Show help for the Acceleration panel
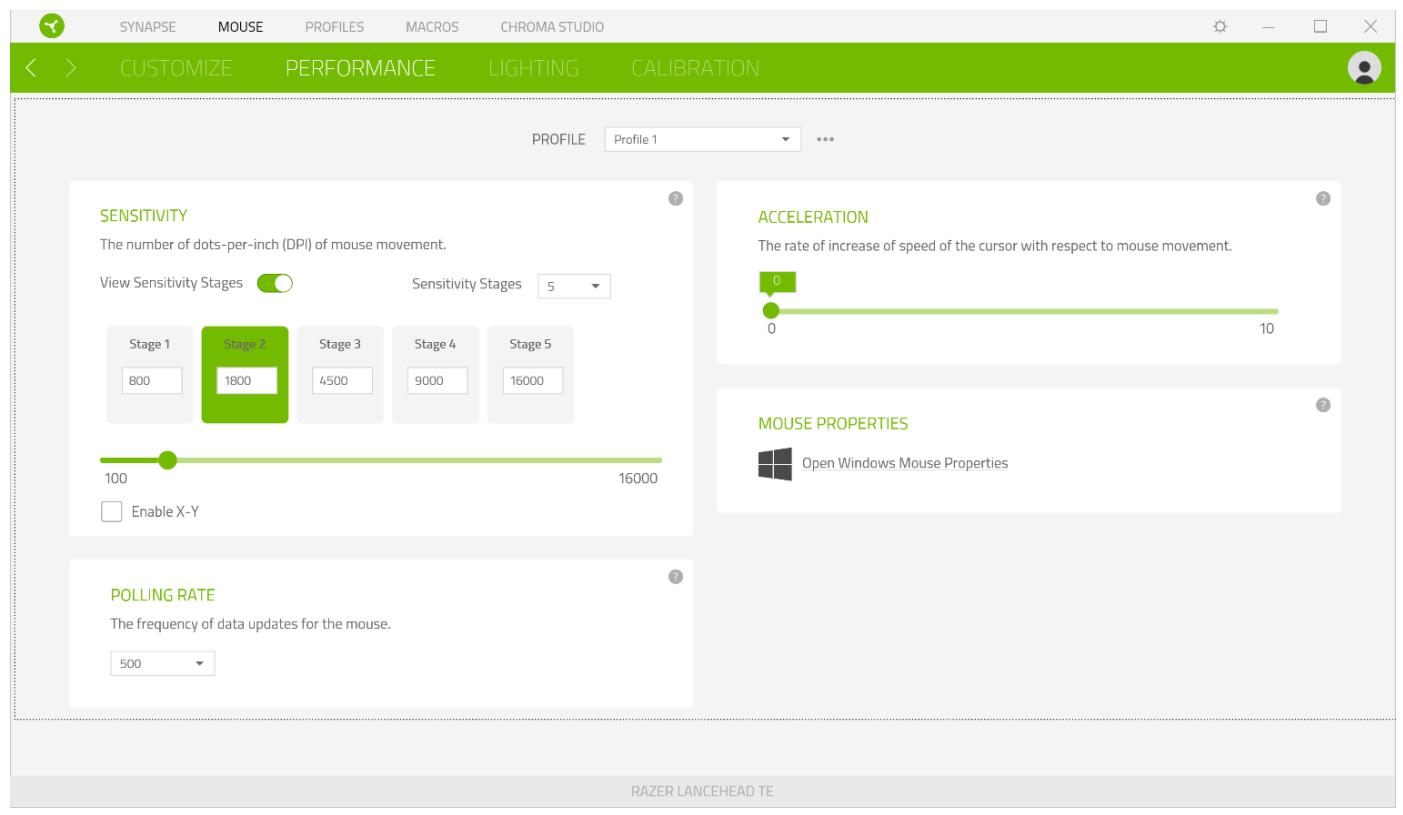The image size is (1403, 815). pyautogui.click(x=1323, y=199)
